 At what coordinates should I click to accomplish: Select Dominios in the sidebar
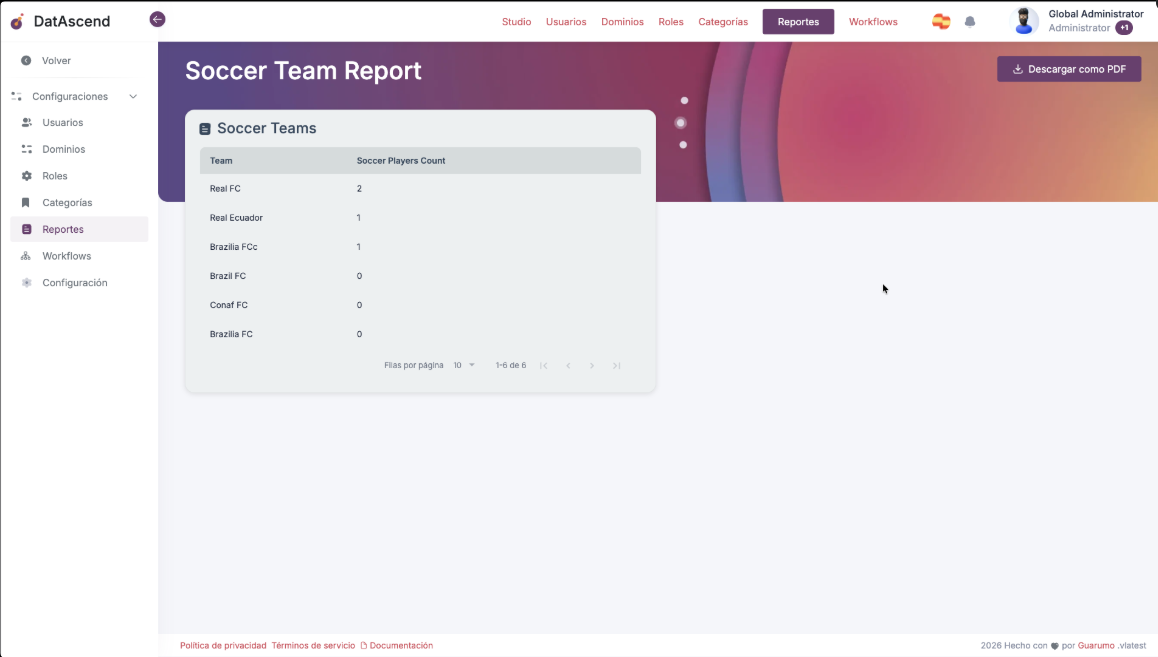tap(79, 149)
